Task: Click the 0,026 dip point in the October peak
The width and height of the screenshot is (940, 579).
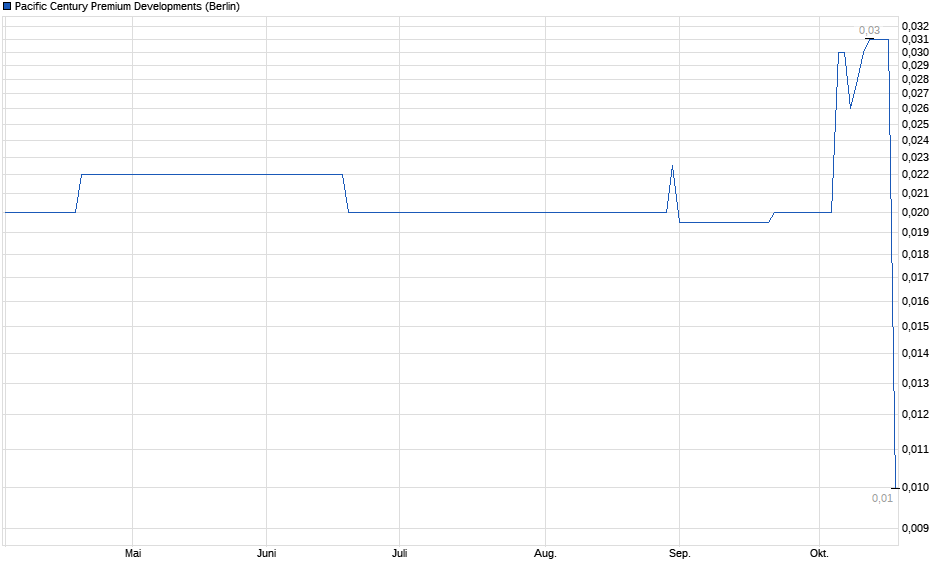Action: click(x=851, y=107)
